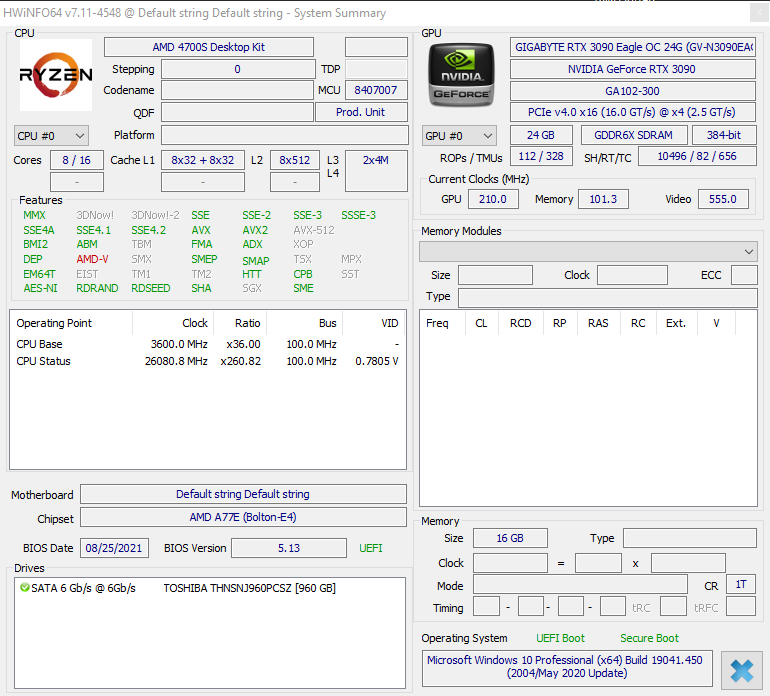This screenshot has width=770, height=696.
Task: Click the UEFI Boot status label
Action: pyautogui.click(x=560, y=638)
